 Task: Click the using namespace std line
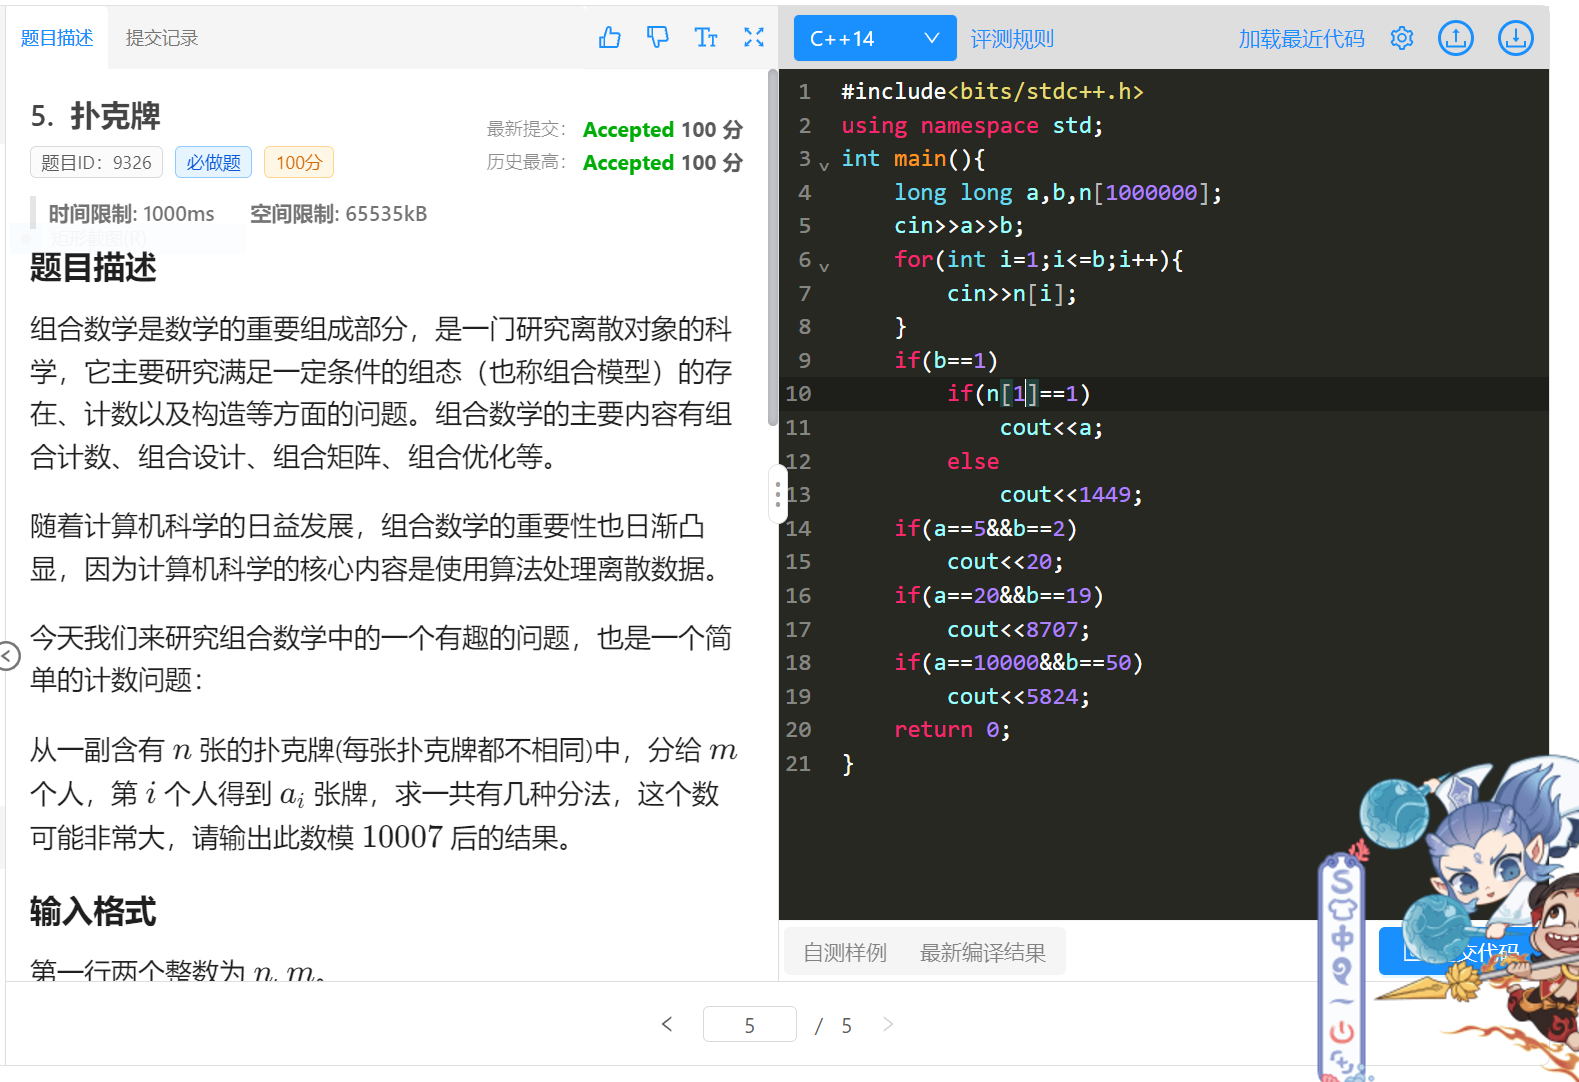(x=972, y=125)
